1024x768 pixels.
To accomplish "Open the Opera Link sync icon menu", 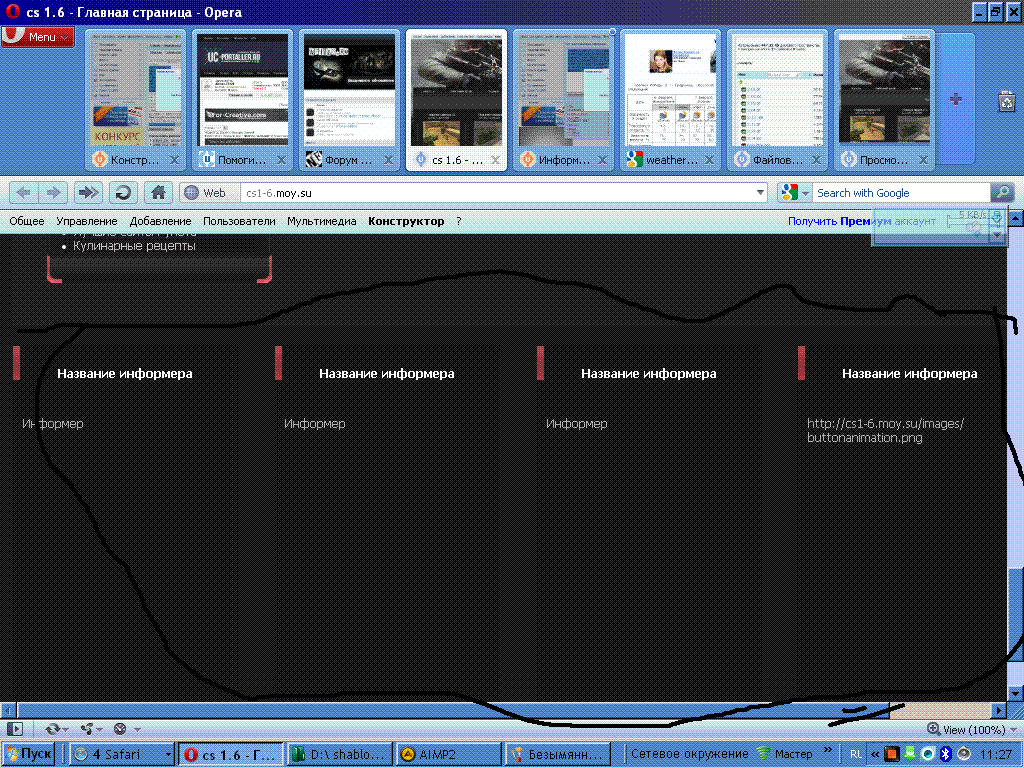I will coord(50,729).
